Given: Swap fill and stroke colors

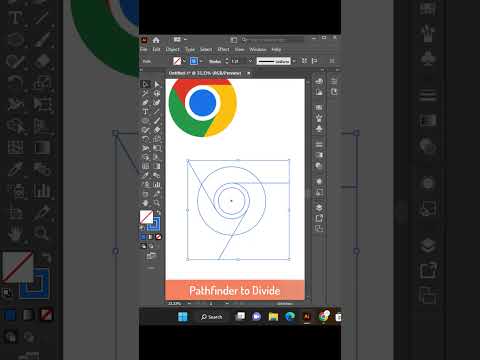Looking at the screenshot, I should (x=159, y=213).
